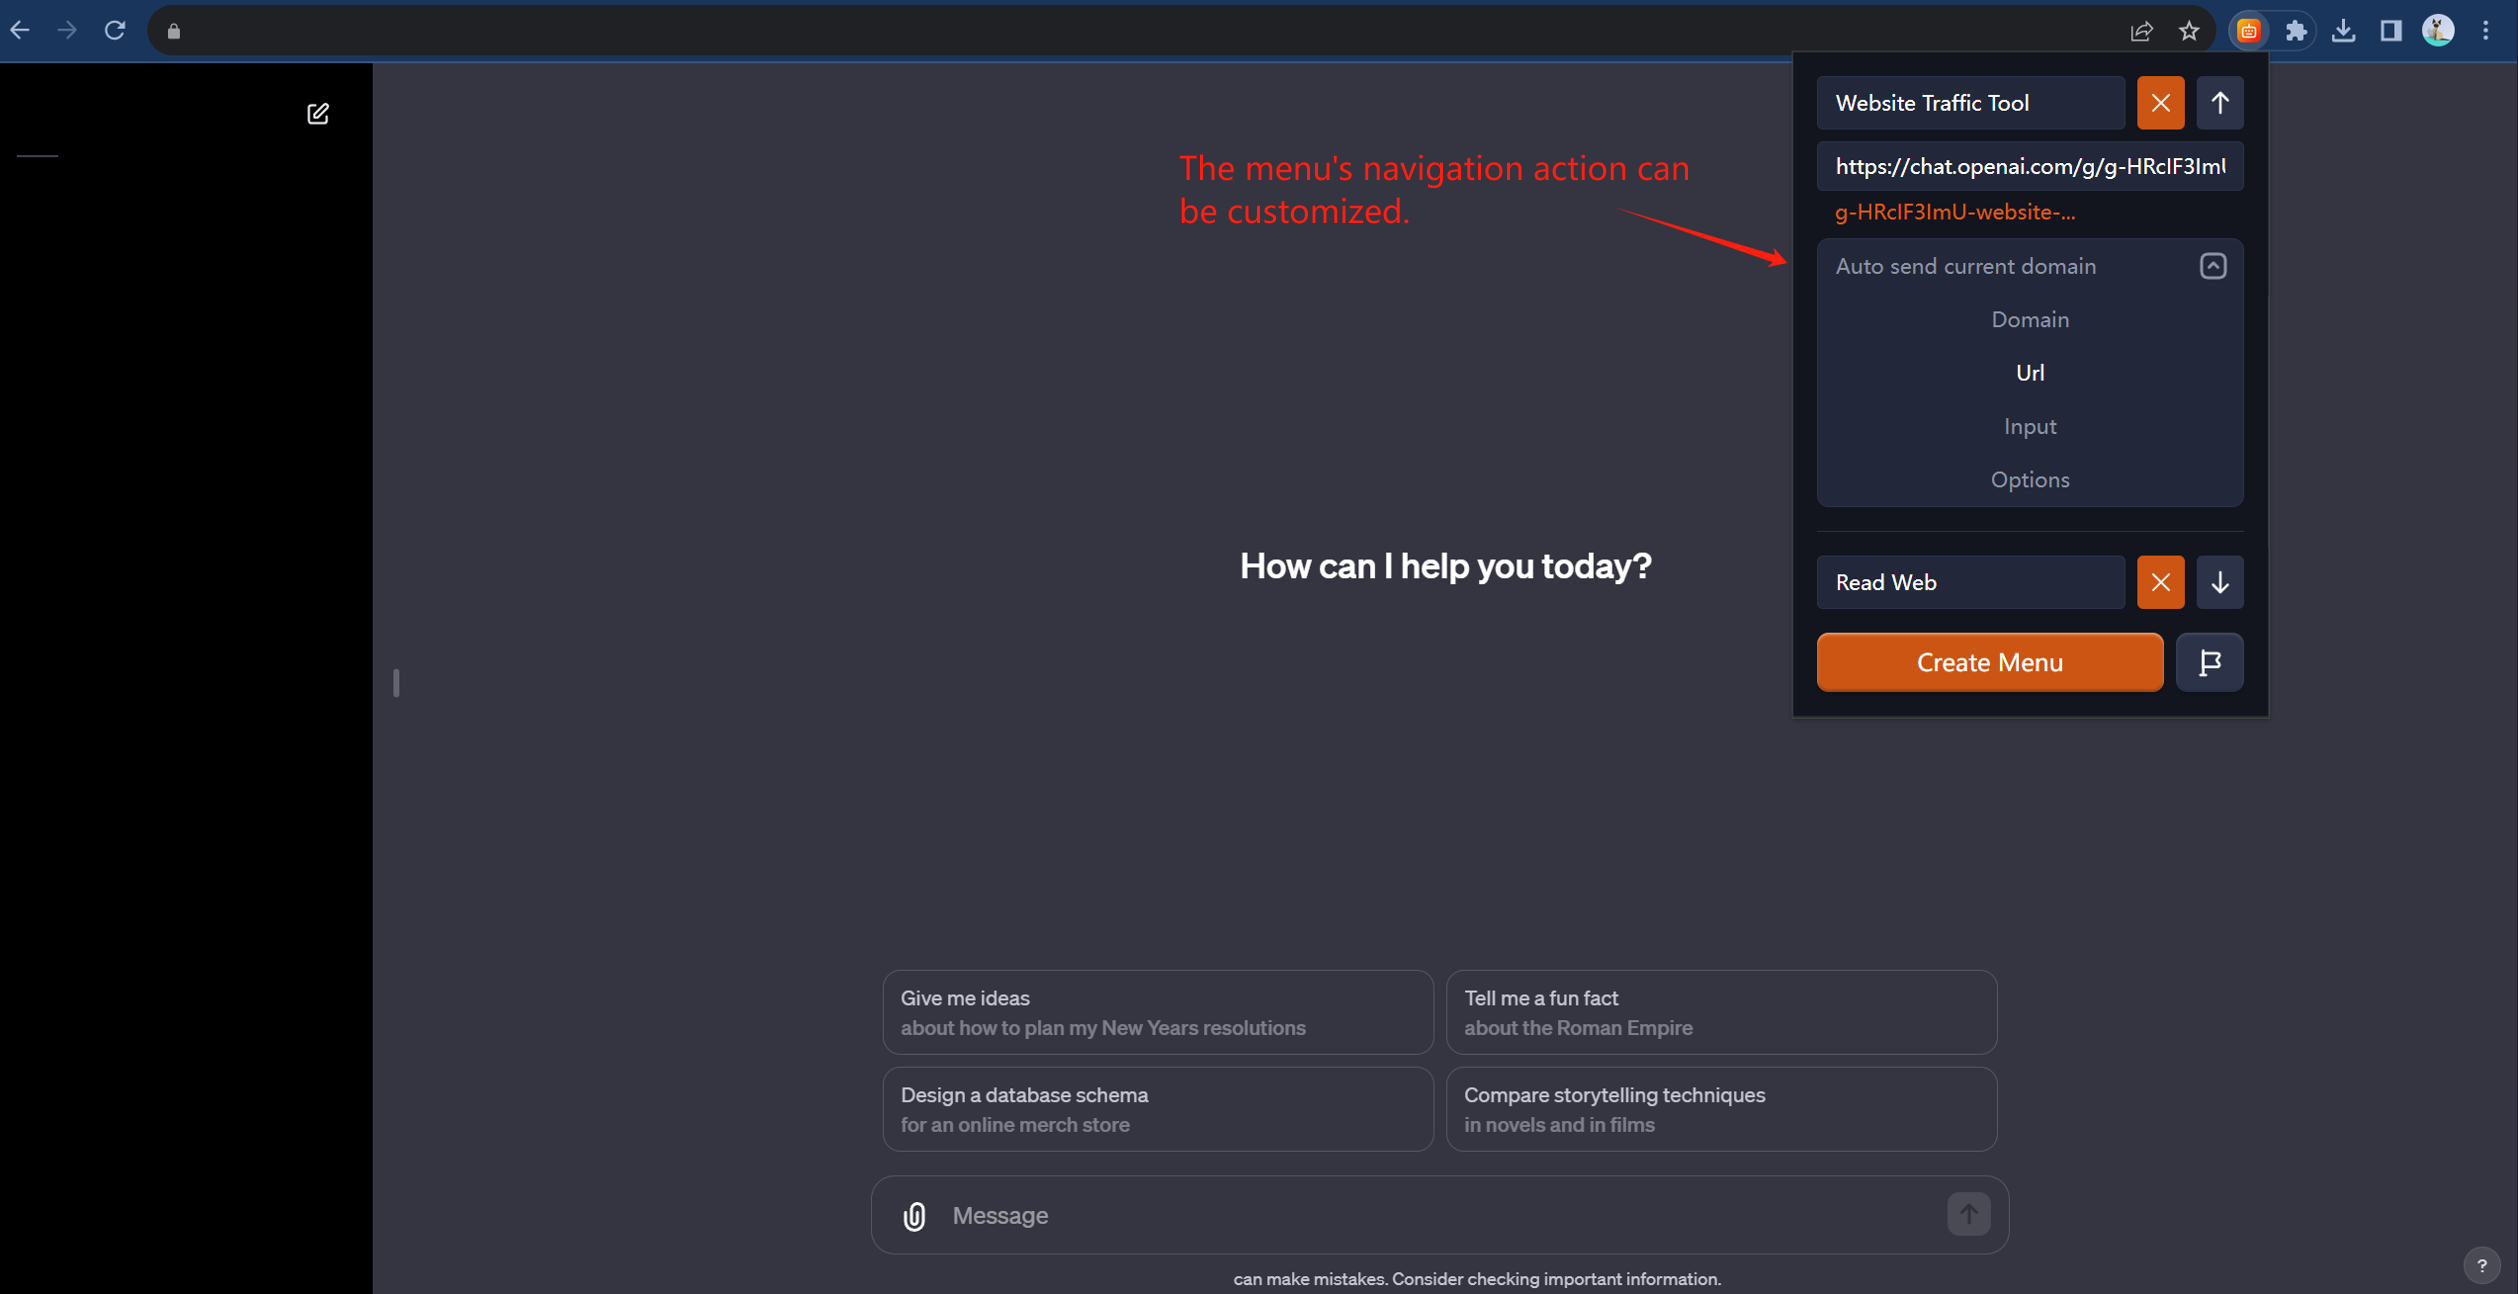Choose Options in the action list
Screen dimensions: 2518x1294
pyautogui.click(x=2029, y=480)
